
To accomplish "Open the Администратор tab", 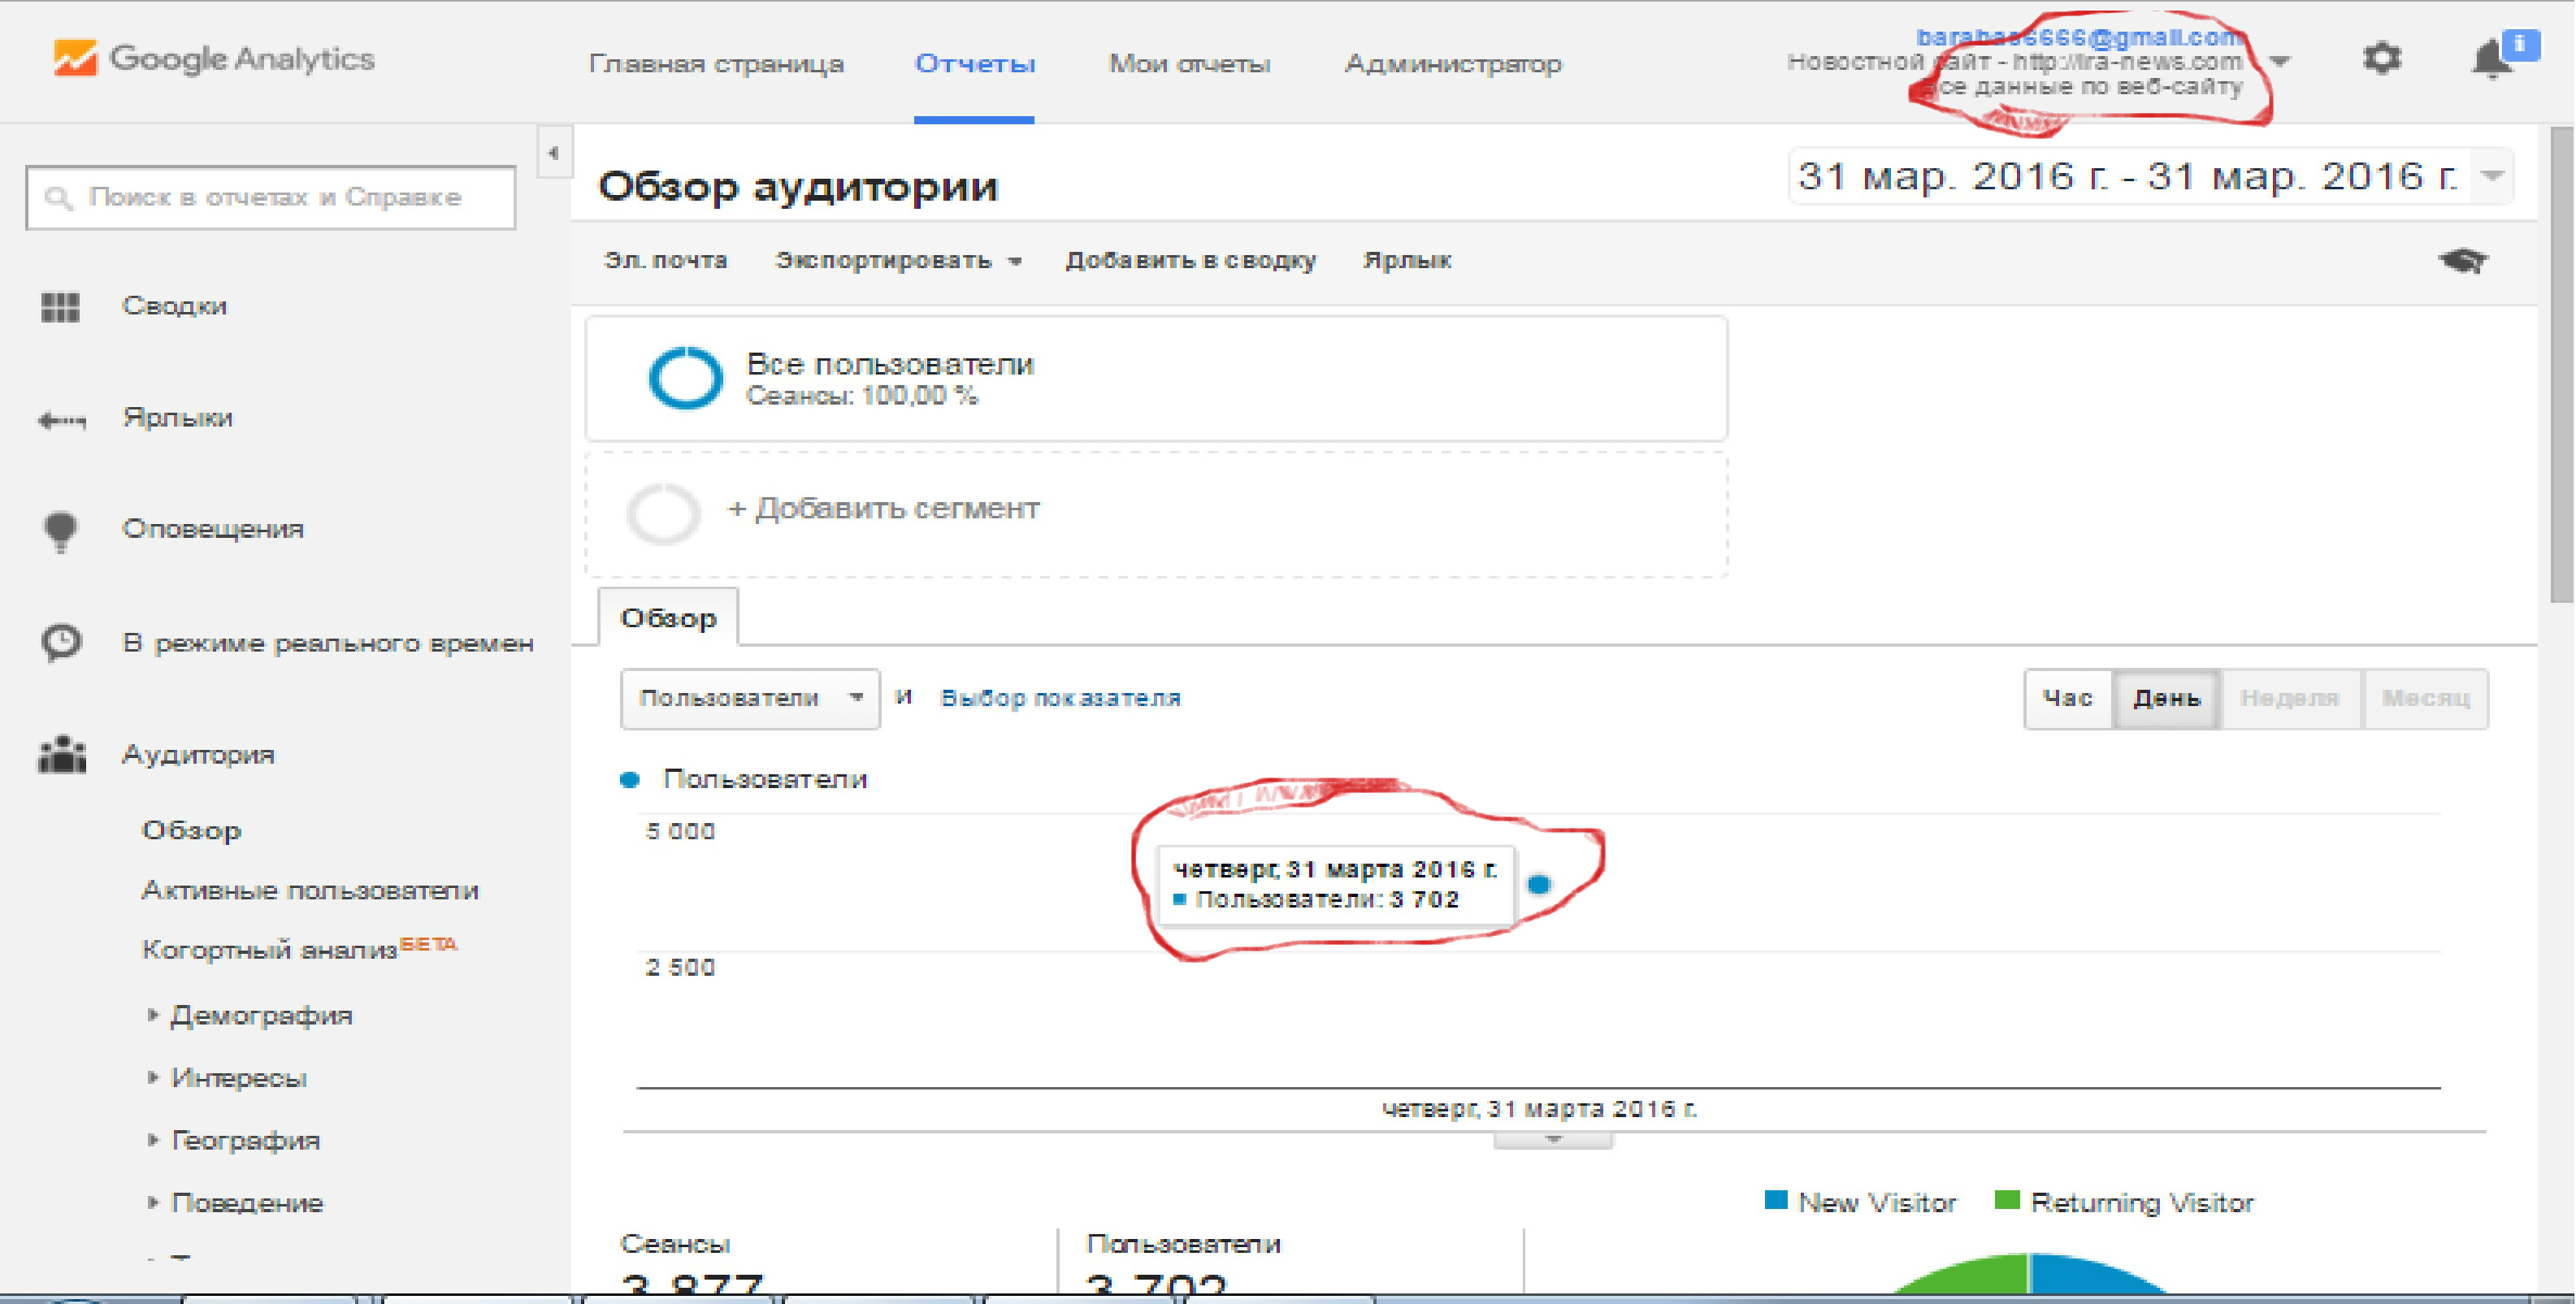I will [x=1452, y=64].
